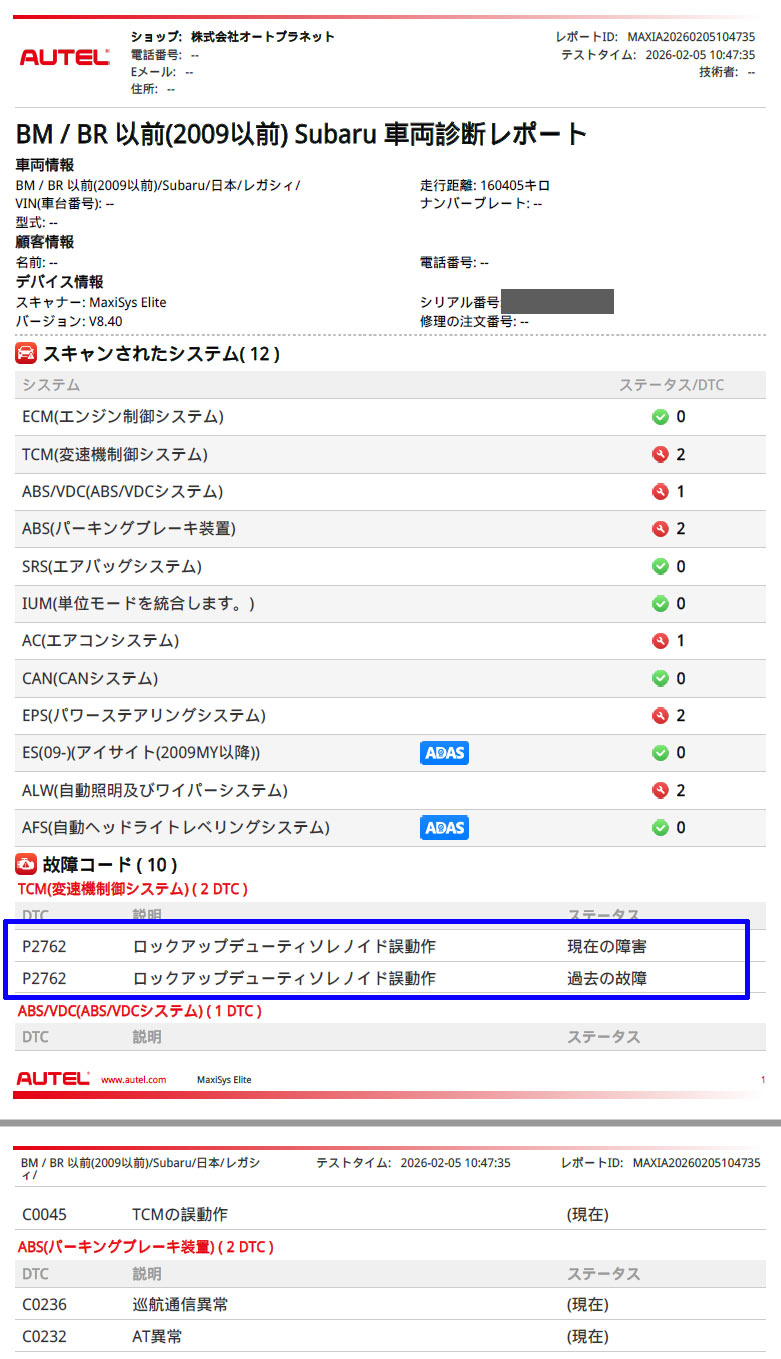Select the IUM(単位モードを統合します。) row label

pos(139,603)
